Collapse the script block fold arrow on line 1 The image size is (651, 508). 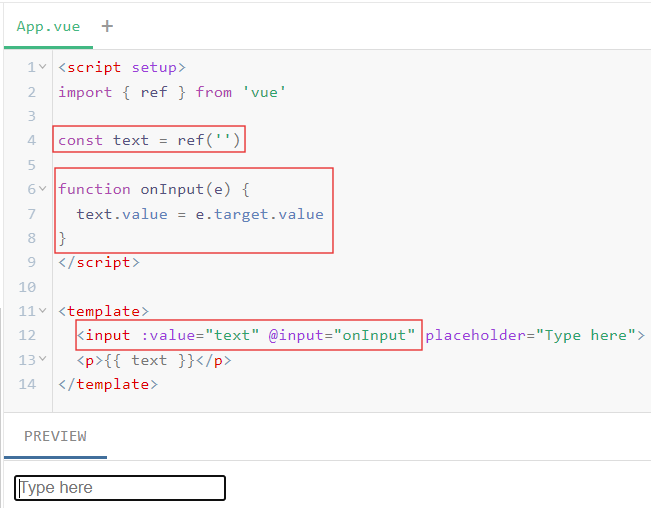point(42,66)
